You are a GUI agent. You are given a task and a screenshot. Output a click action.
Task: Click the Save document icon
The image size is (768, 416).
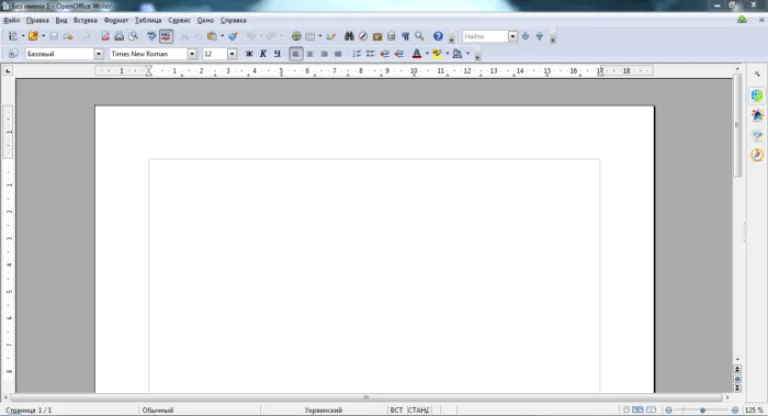54,36
